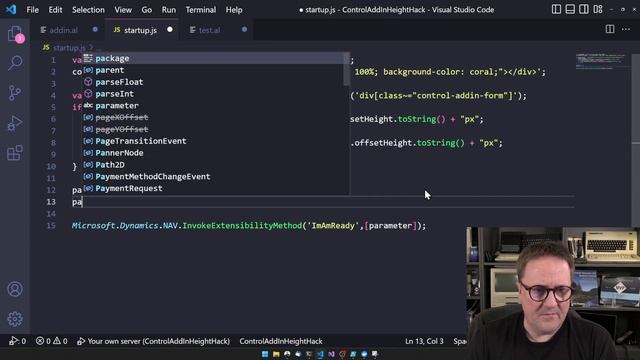Image resolution: width=640 pixels, height=360 pixels.
Task: Click the VS Code logo icon
Action: click(x=11, y=9)
